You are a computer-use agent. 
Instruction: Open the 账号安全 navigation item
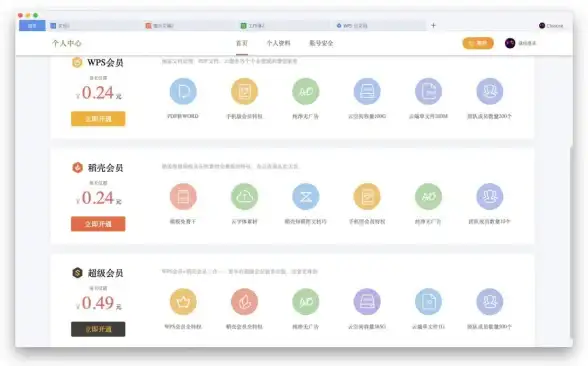[321, 43]
